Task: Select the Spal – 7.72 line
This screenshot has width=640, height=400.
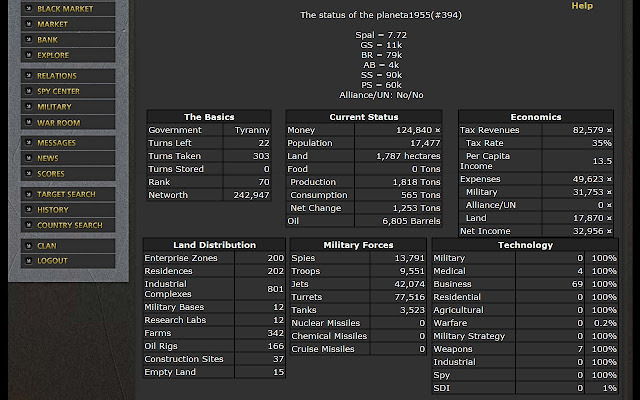Action: pos(381,35)
